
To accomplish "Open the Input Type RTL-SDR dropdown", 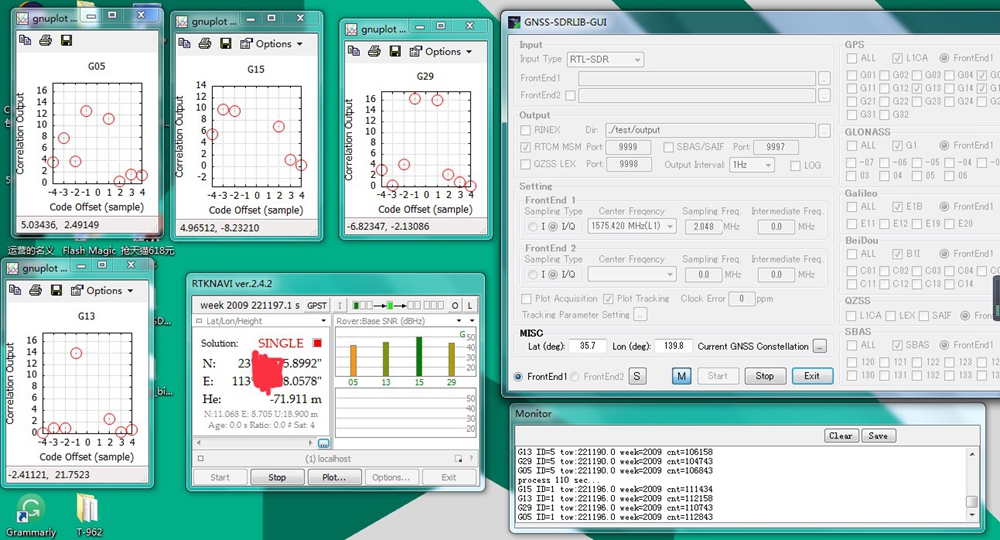I will tap(605, 59).
